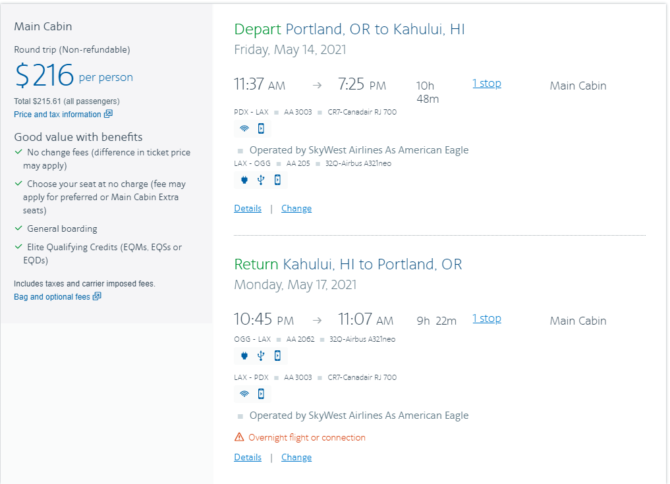Click power outlet icon on OGG-LAX return segment
The width and height of the screenshot is (670, 484).
click(x=244, y=356)
